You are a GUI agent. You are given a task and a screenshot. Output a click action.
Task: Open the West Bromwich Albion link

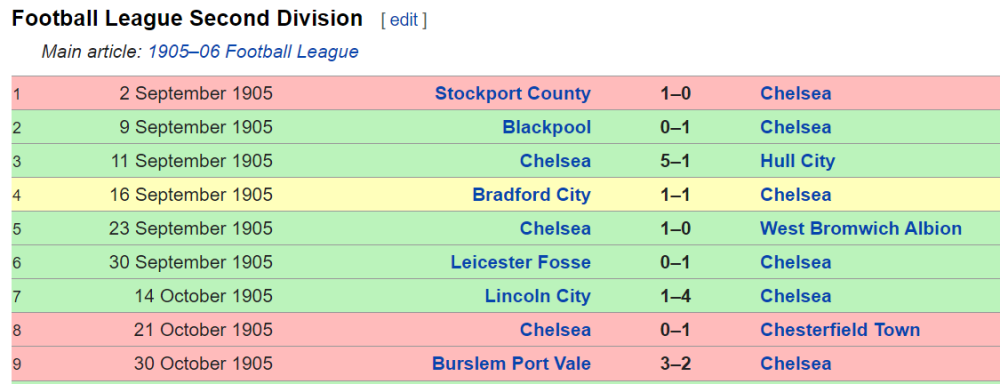(x=860, y=229)
